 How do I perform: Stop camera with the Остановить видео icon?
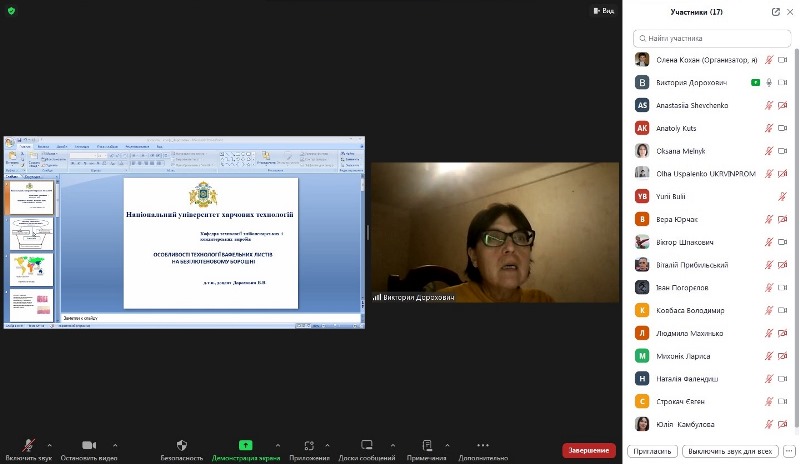[x=89, y=445]
